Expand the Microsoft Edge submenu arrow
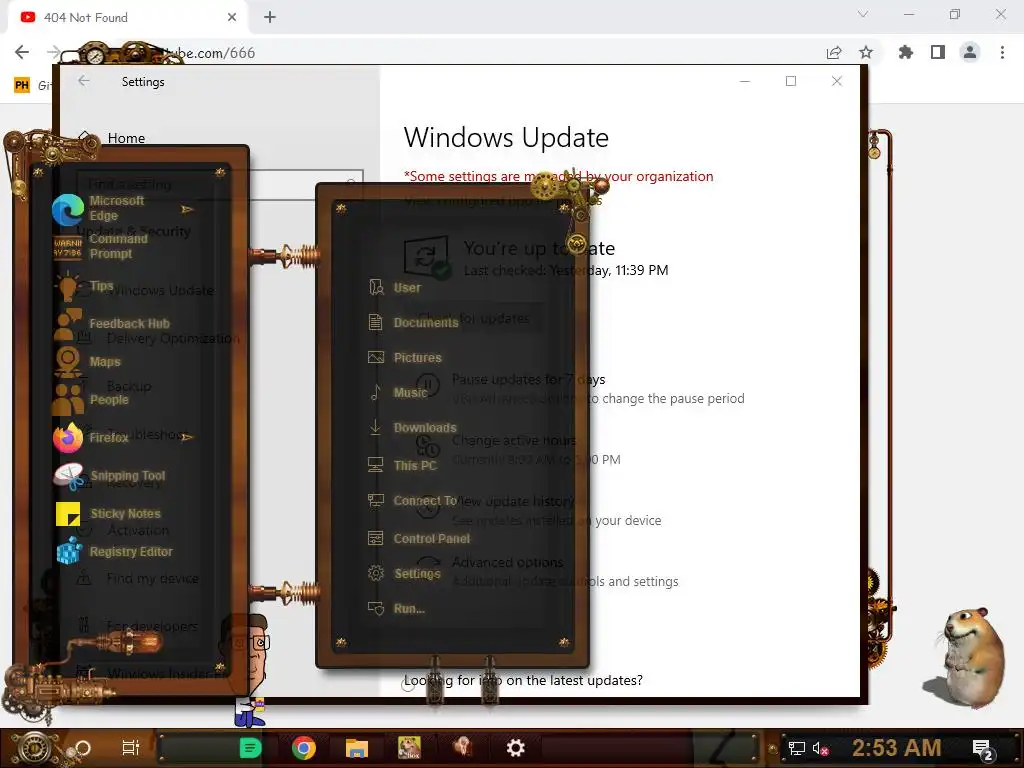The width and height of the screenshot is (1024, 768). (187, 210)
